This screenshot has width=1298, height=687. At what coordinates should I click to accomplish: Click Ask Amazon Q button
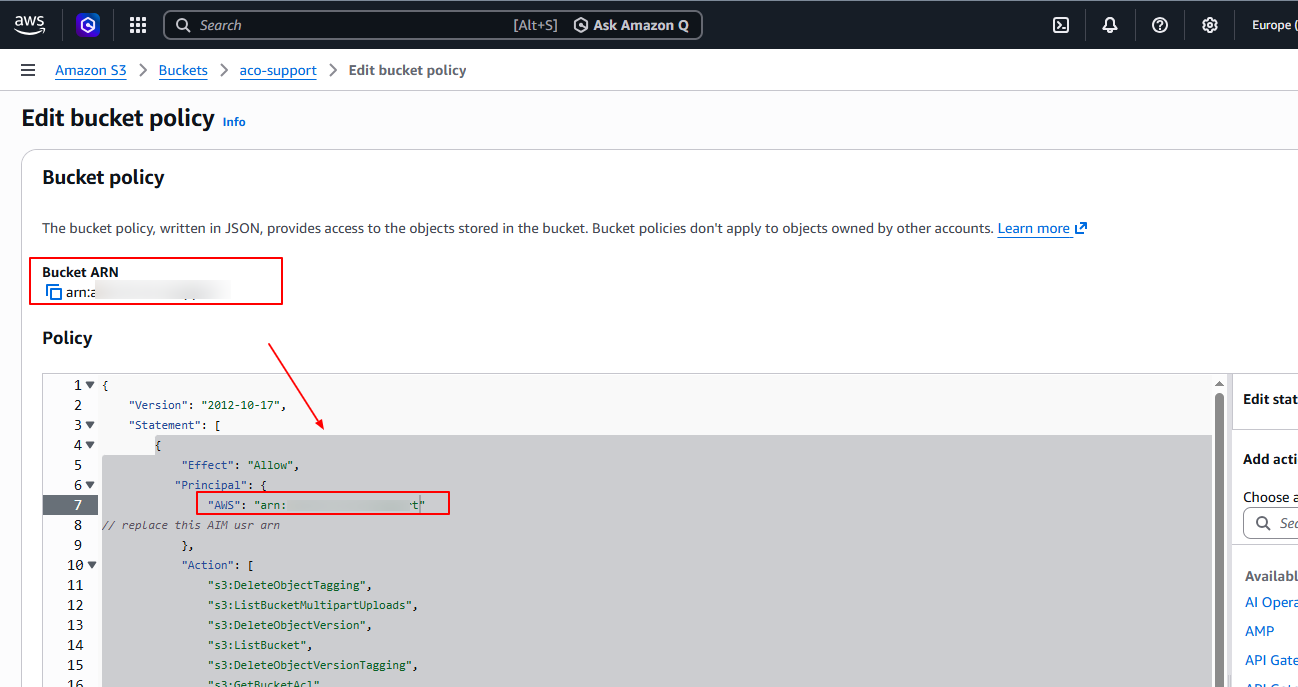[x=631, y=25]
